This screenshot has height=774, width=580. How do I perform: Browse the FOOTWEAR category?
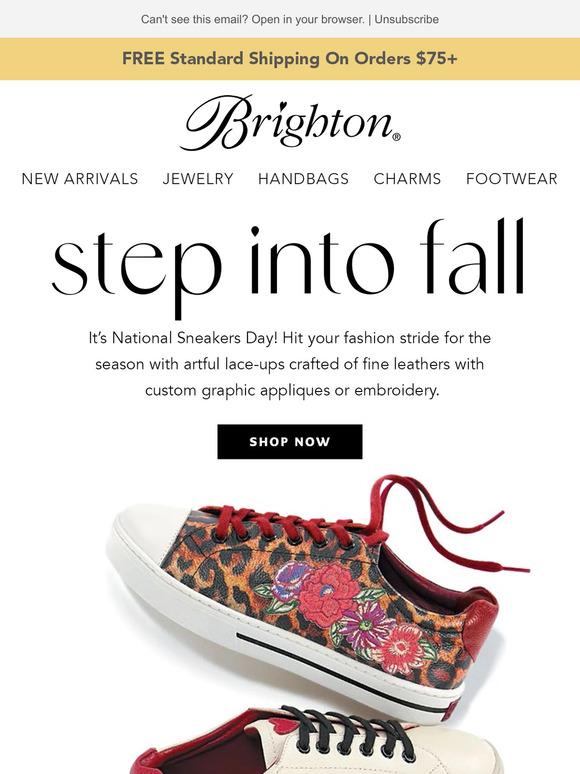pyautogui.click(x=512, y=179)
